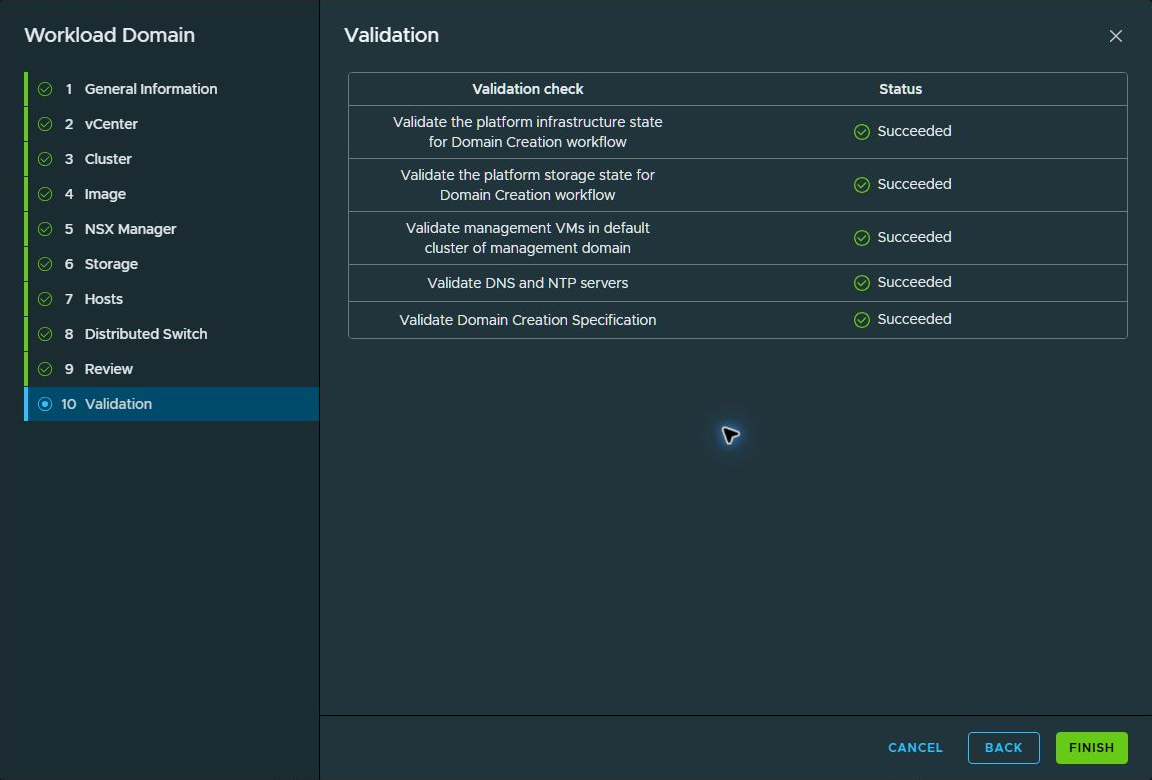Click 'Validate DNS and NTP servers' text
The width and height of the screenshot is (1152, 780).
pyautogui.click(x=528, y=283)
